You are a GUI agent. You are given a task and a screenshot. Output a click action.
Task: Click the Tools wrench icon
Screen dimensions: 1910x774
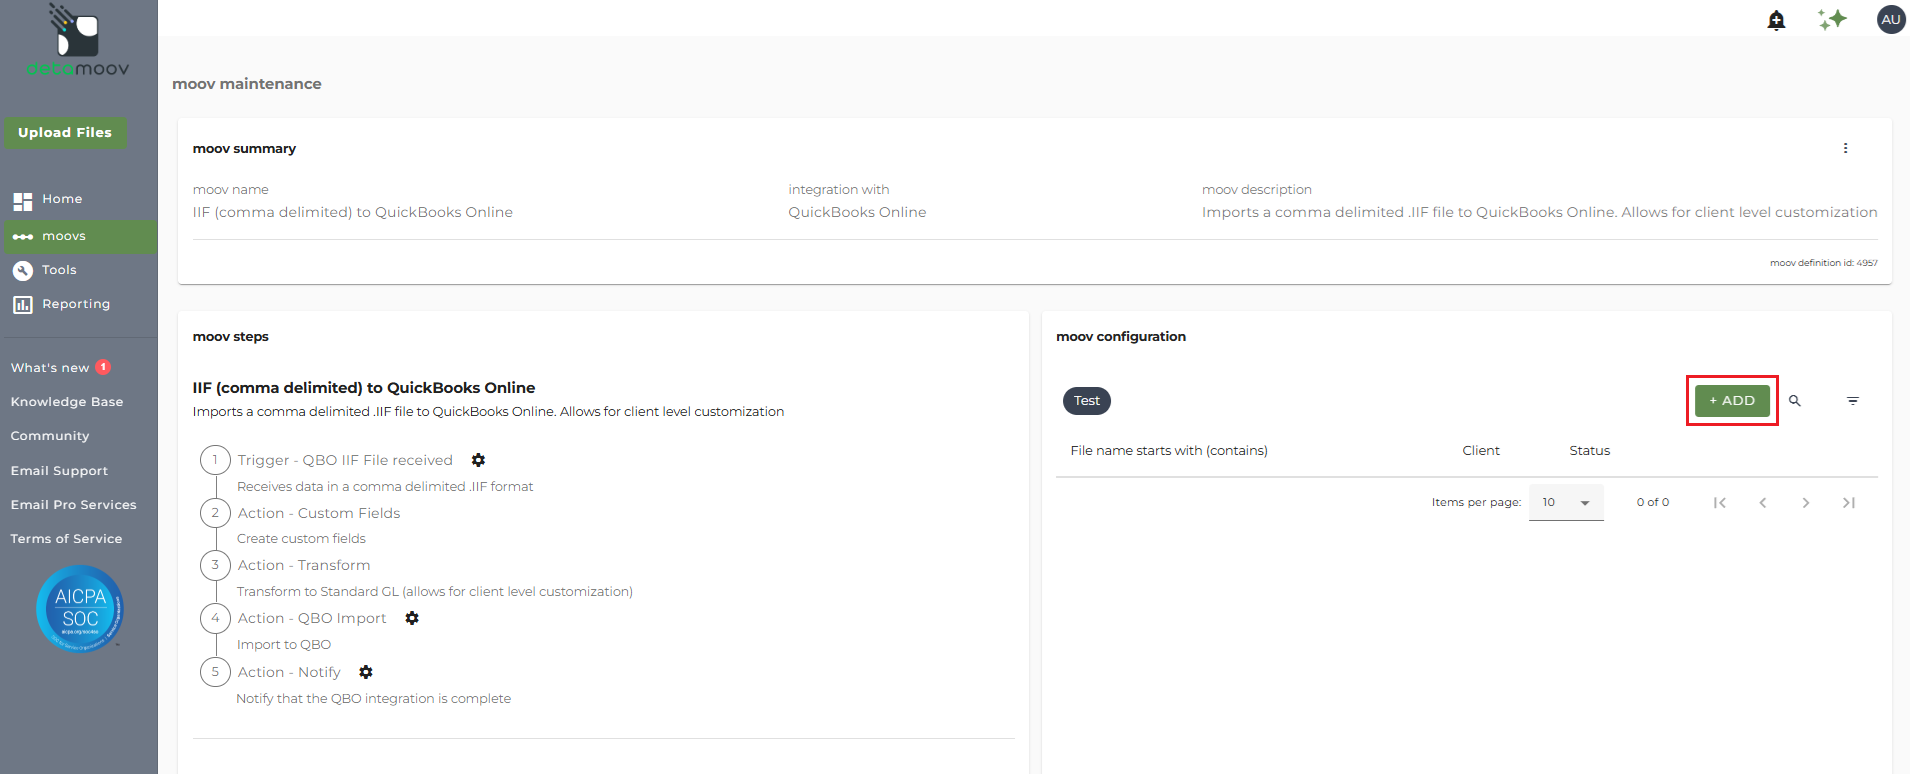tap(22, 270)
